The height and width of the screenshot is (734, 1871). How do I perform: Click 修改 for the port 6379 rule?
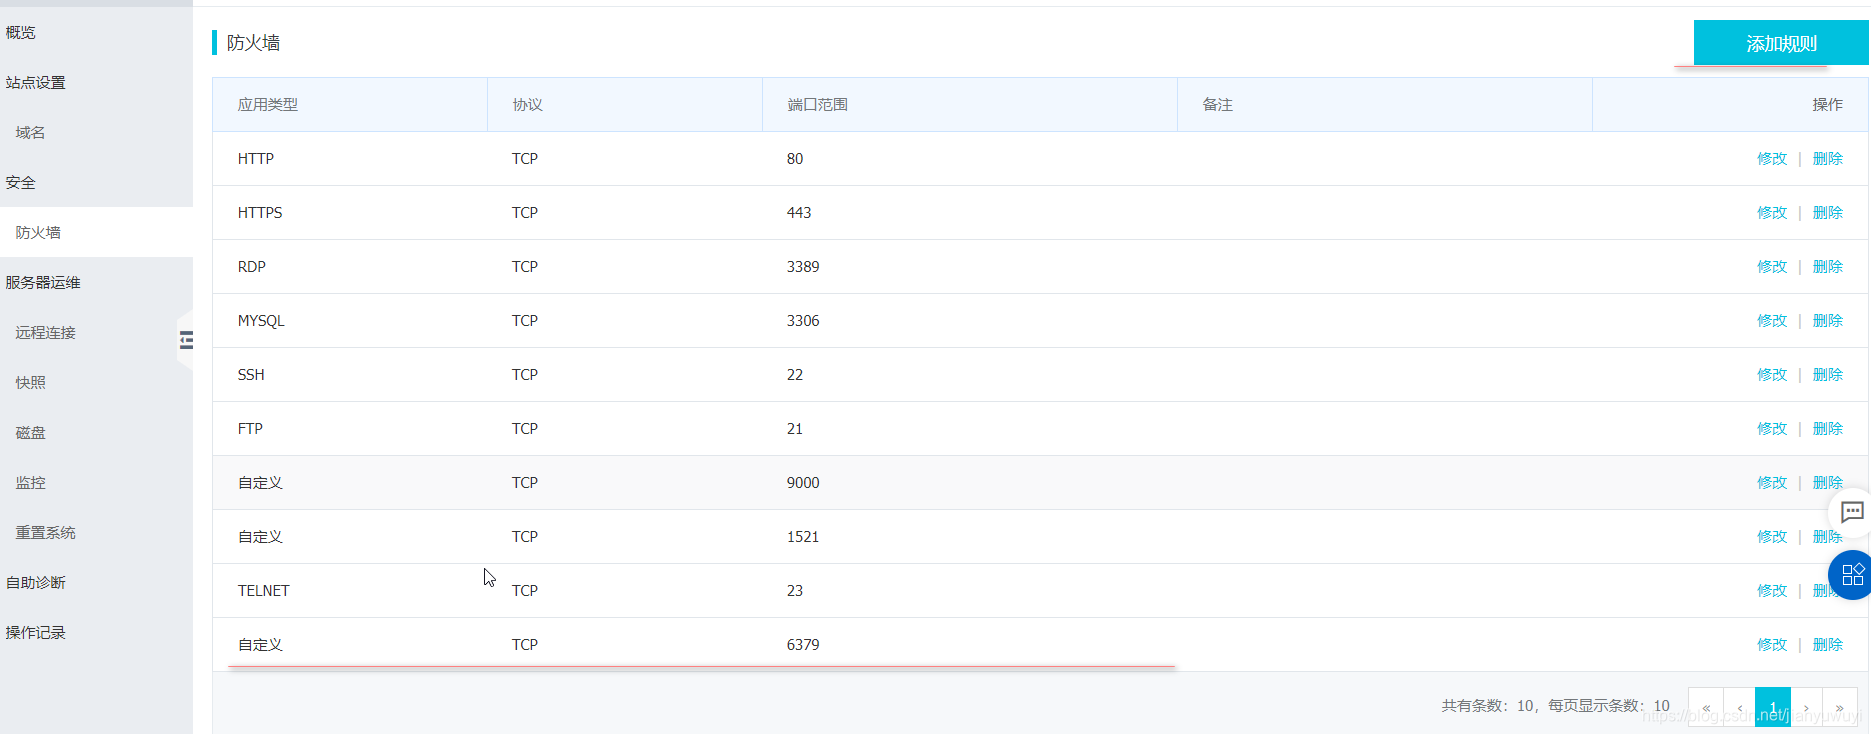pos(1772,644)
